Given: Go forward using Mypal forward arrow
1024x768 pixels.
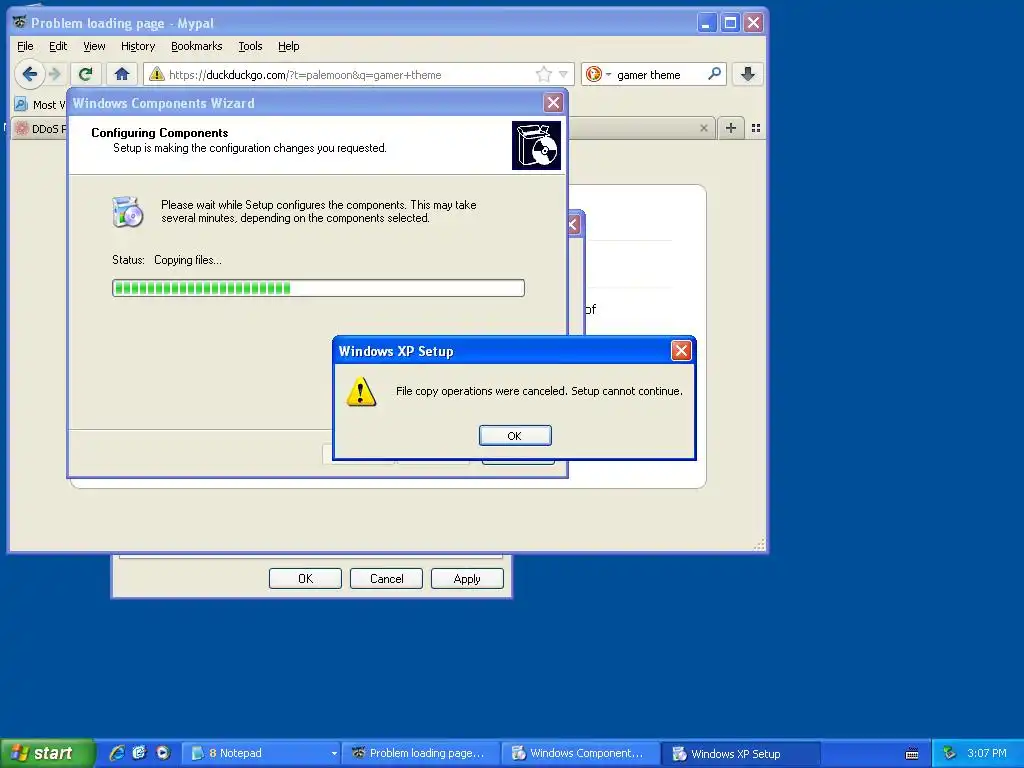Looking at the screenshot, I should click(56, 74).
